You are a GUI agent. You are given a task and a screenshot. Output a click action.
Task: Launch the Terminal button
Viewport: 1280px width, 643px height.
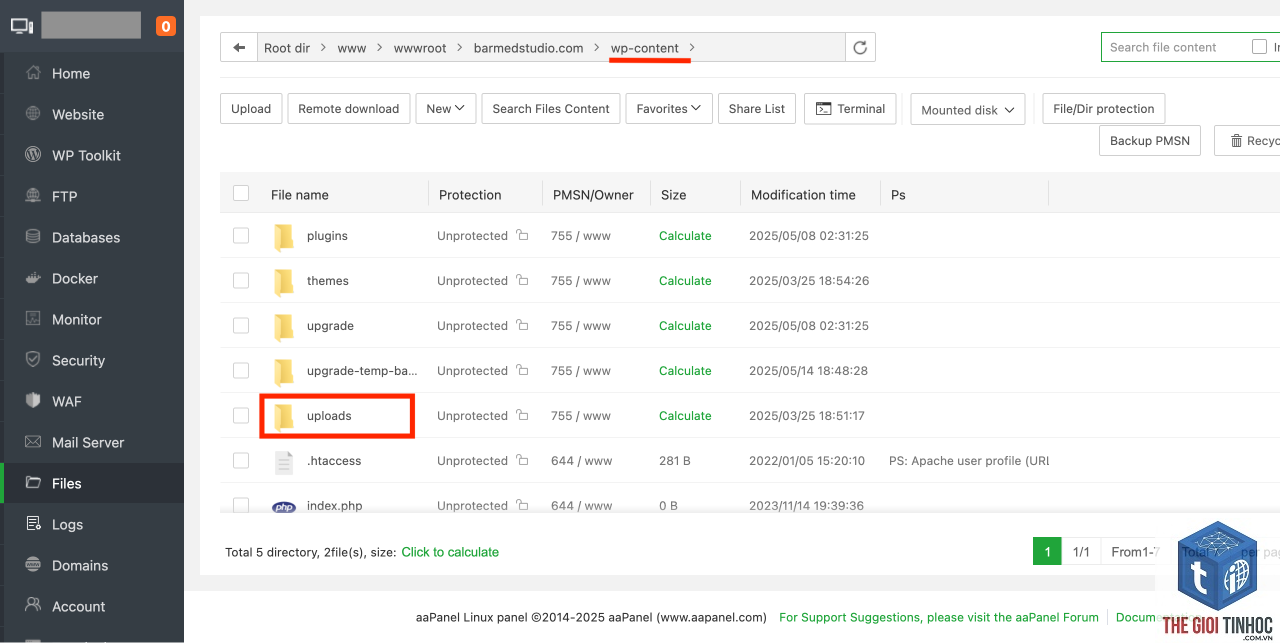click(x=851, y=109)
